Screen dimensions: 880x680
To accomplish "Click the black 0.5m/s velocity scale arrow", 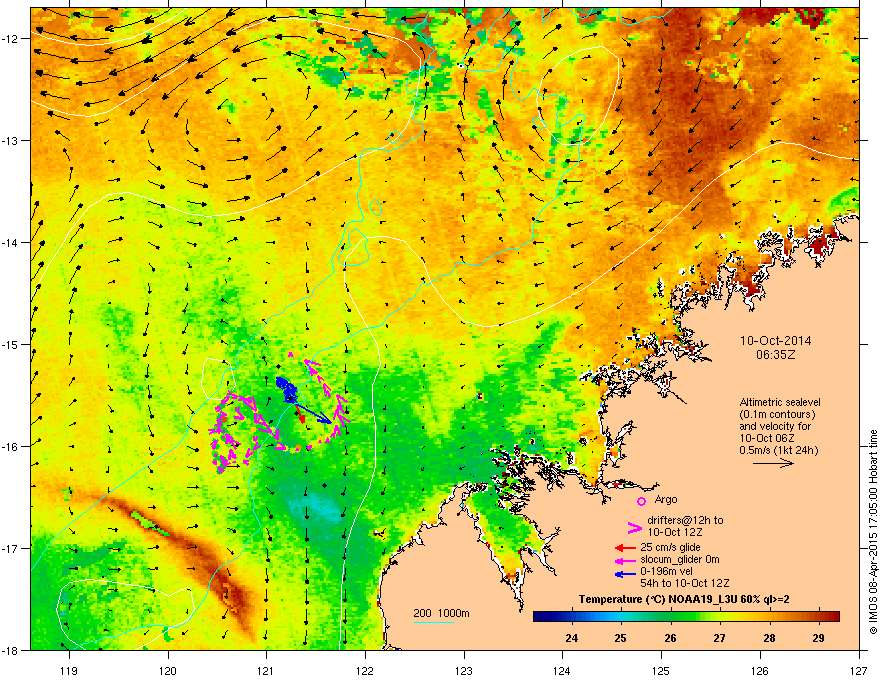I will (773, 463).
